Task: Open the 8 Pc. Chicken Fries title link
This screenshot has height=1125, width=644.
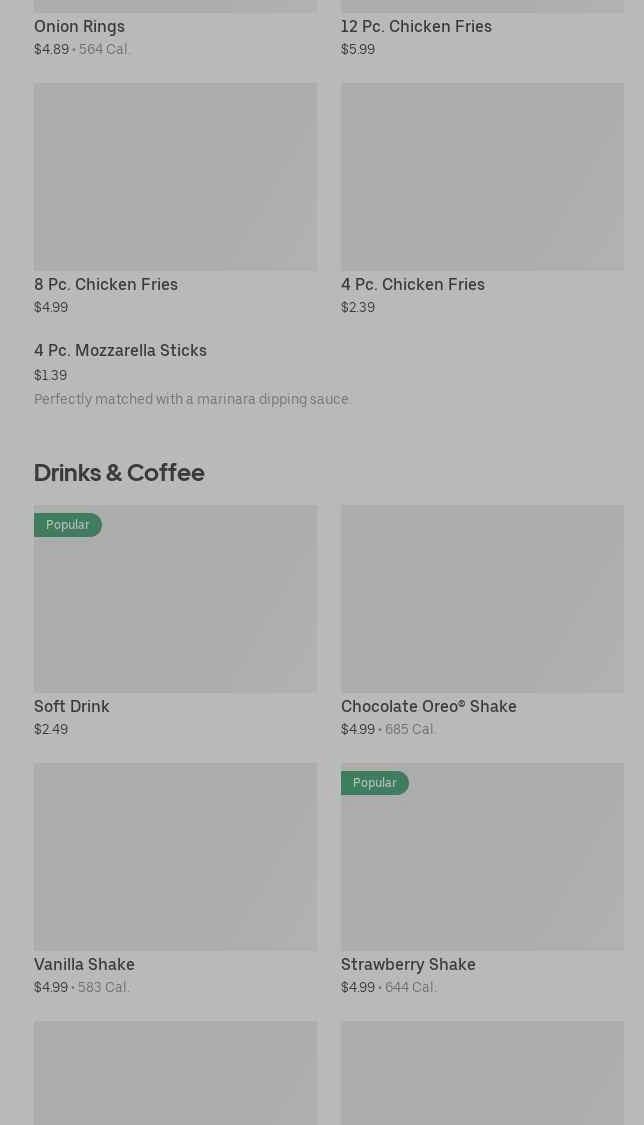Action: 106,285
